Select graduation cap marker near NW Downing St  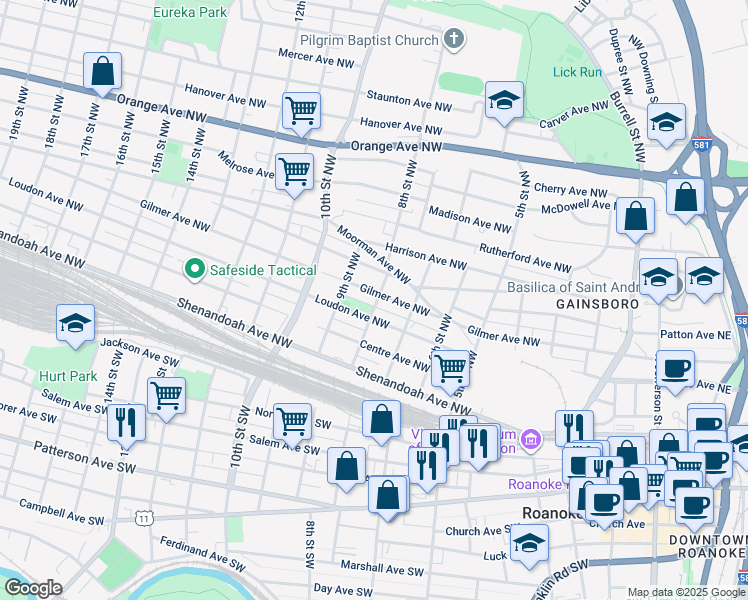[x=666, y=124]
